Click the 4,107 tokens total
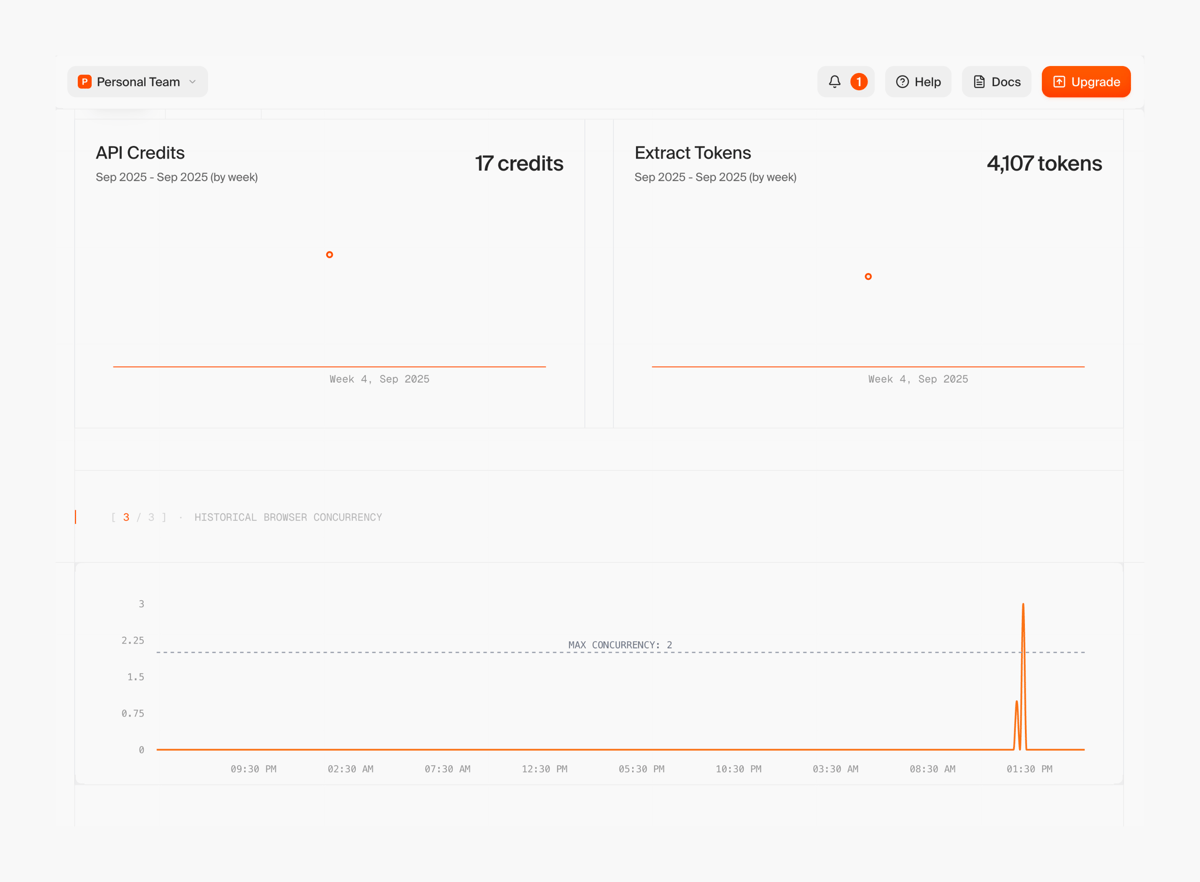 point(1044,163)
